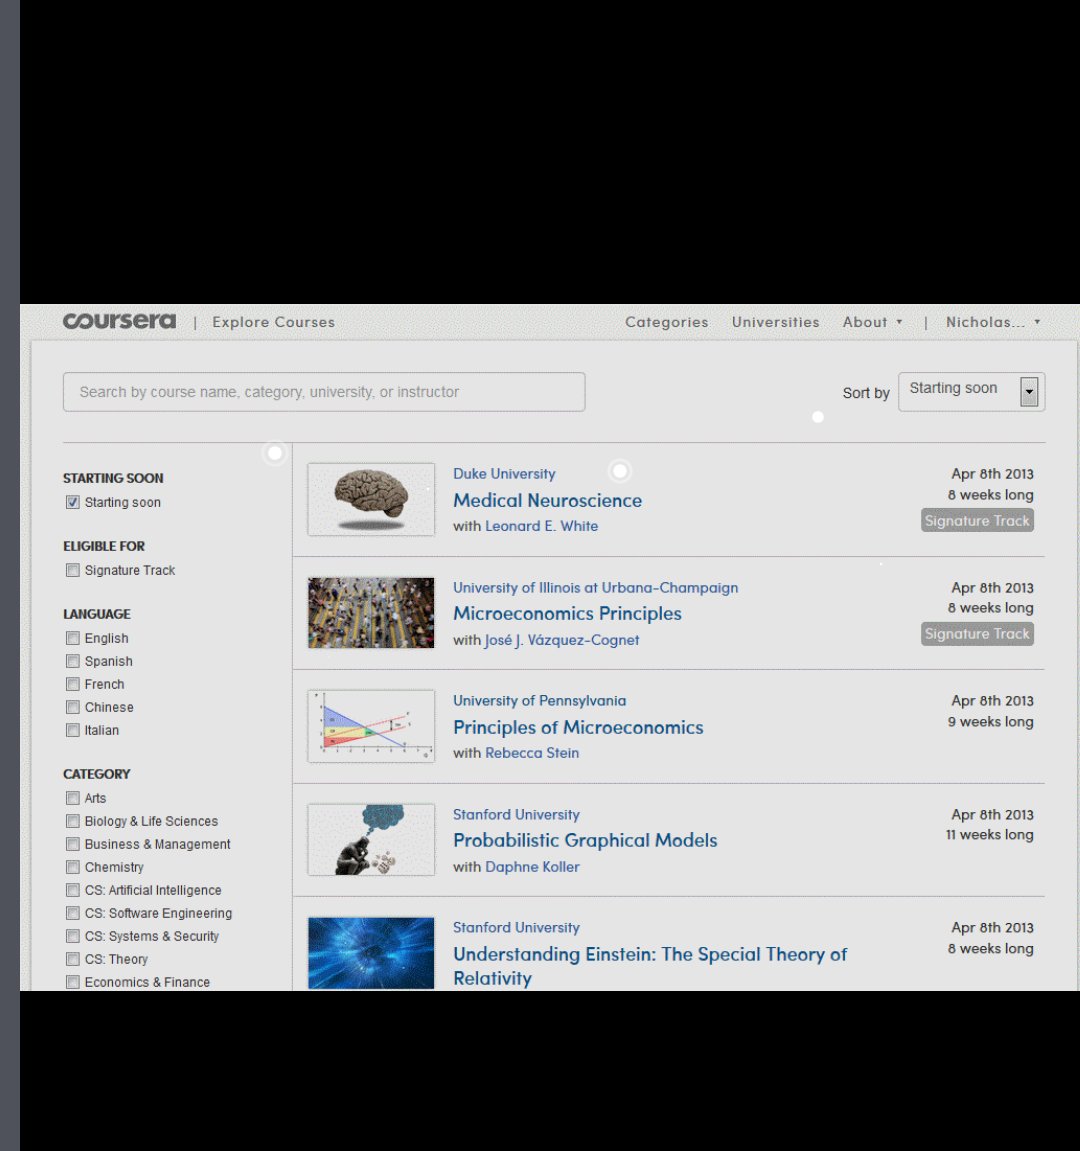
Task: Select Business & Management category checkbox
Action: tap(73, 844)
